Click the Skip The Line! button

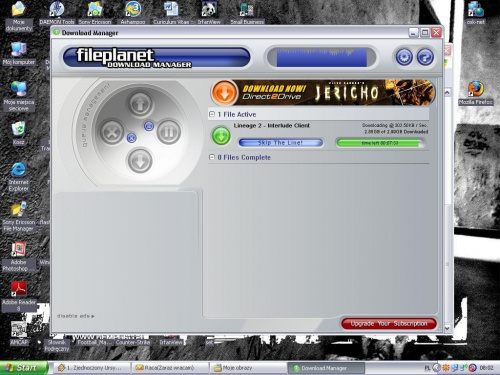click(x=281, y=143)
